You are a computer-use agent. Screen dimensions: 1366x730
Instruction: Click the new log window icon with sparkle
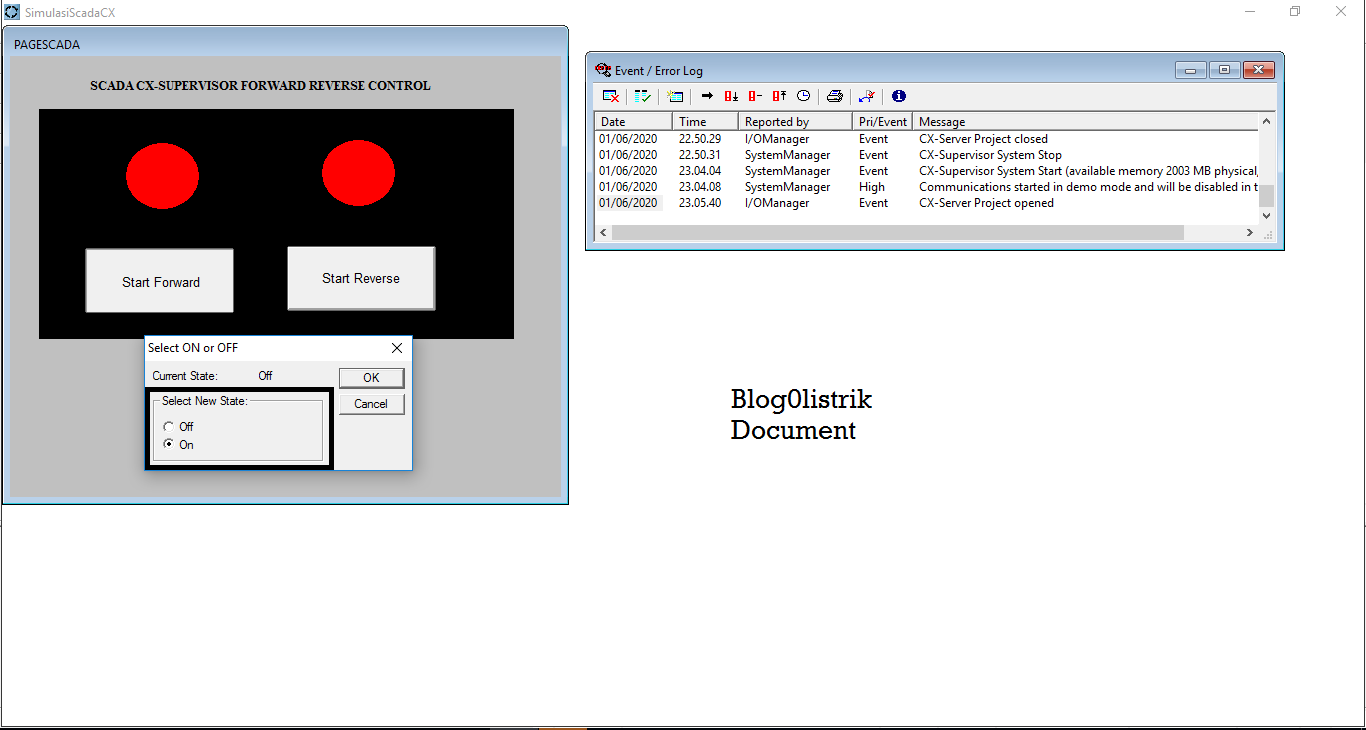(675, 96)
